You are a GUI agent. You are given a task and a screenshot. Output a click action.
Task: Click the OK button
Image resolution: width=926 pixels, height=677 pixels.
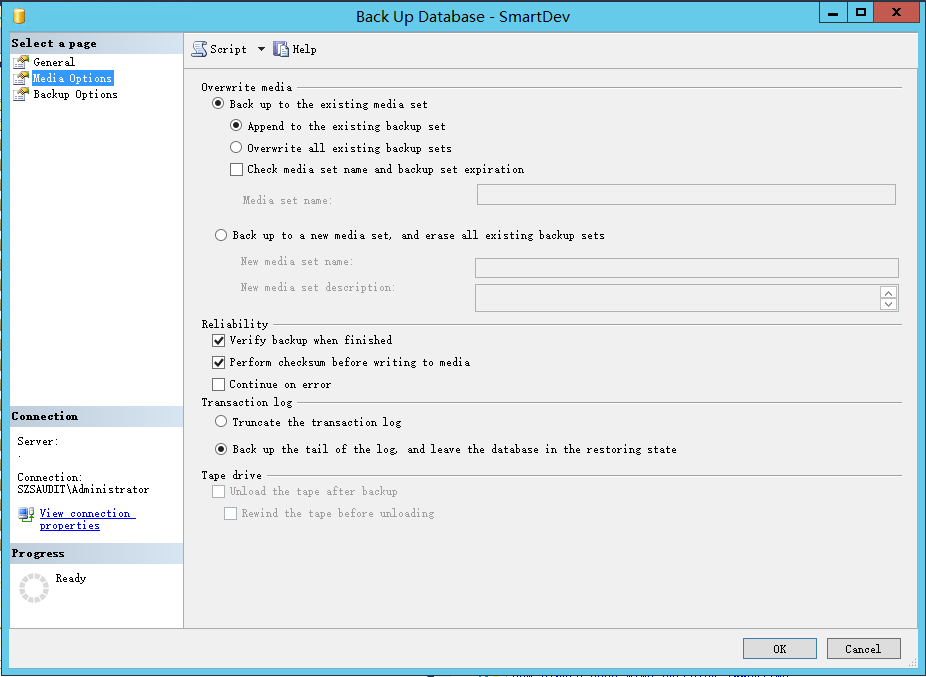(x=779, y=649)
